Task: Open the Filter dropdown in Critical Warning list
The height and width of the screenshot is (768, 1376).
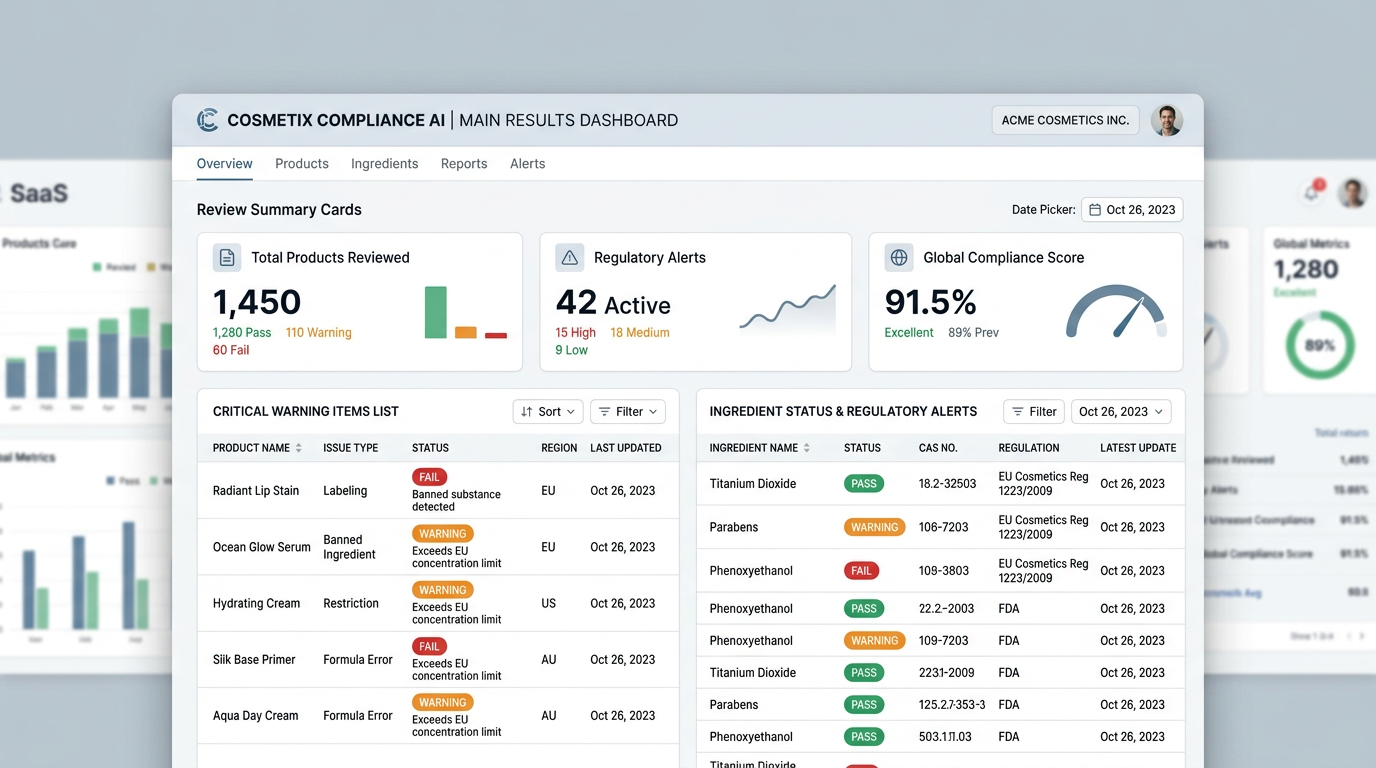Action: point(627,411)
